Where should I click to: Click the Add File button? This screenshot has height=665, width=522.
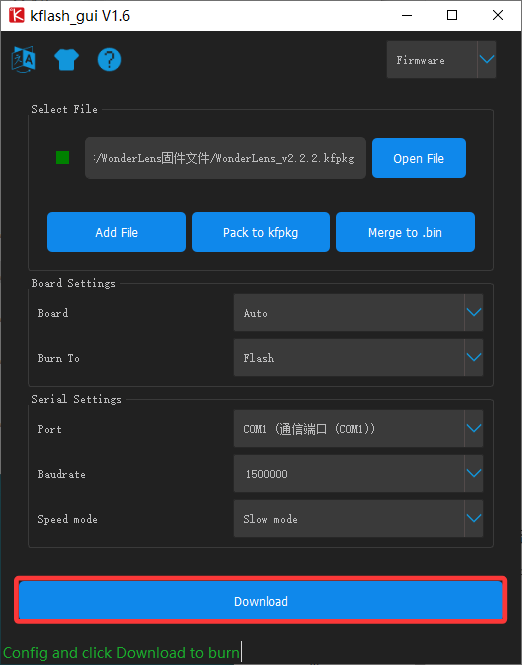point(116,232)
